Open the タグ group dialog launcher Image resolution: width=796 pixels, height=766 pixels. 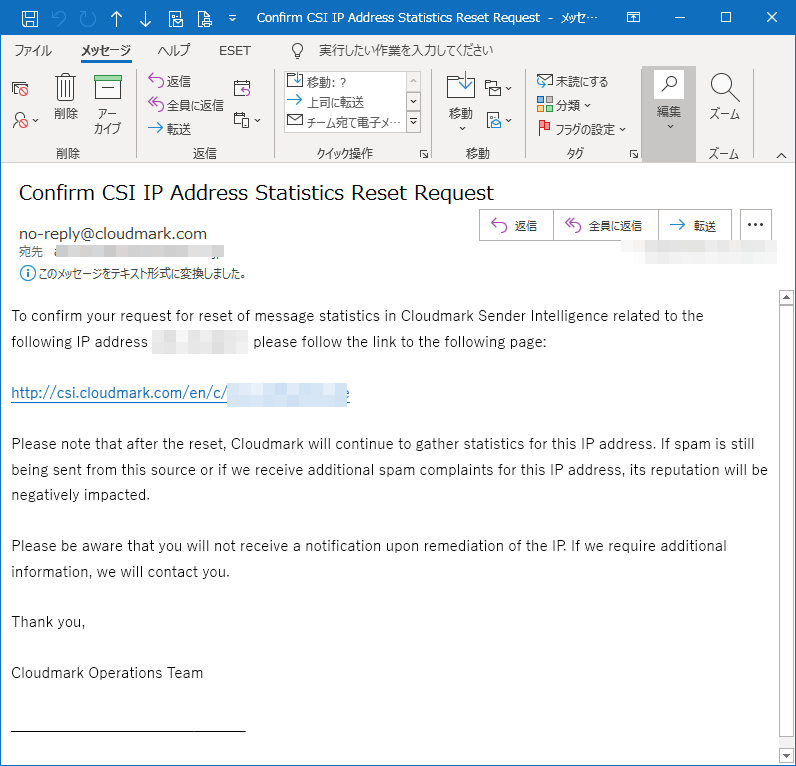pyautogui.click(x=634, y=154)
